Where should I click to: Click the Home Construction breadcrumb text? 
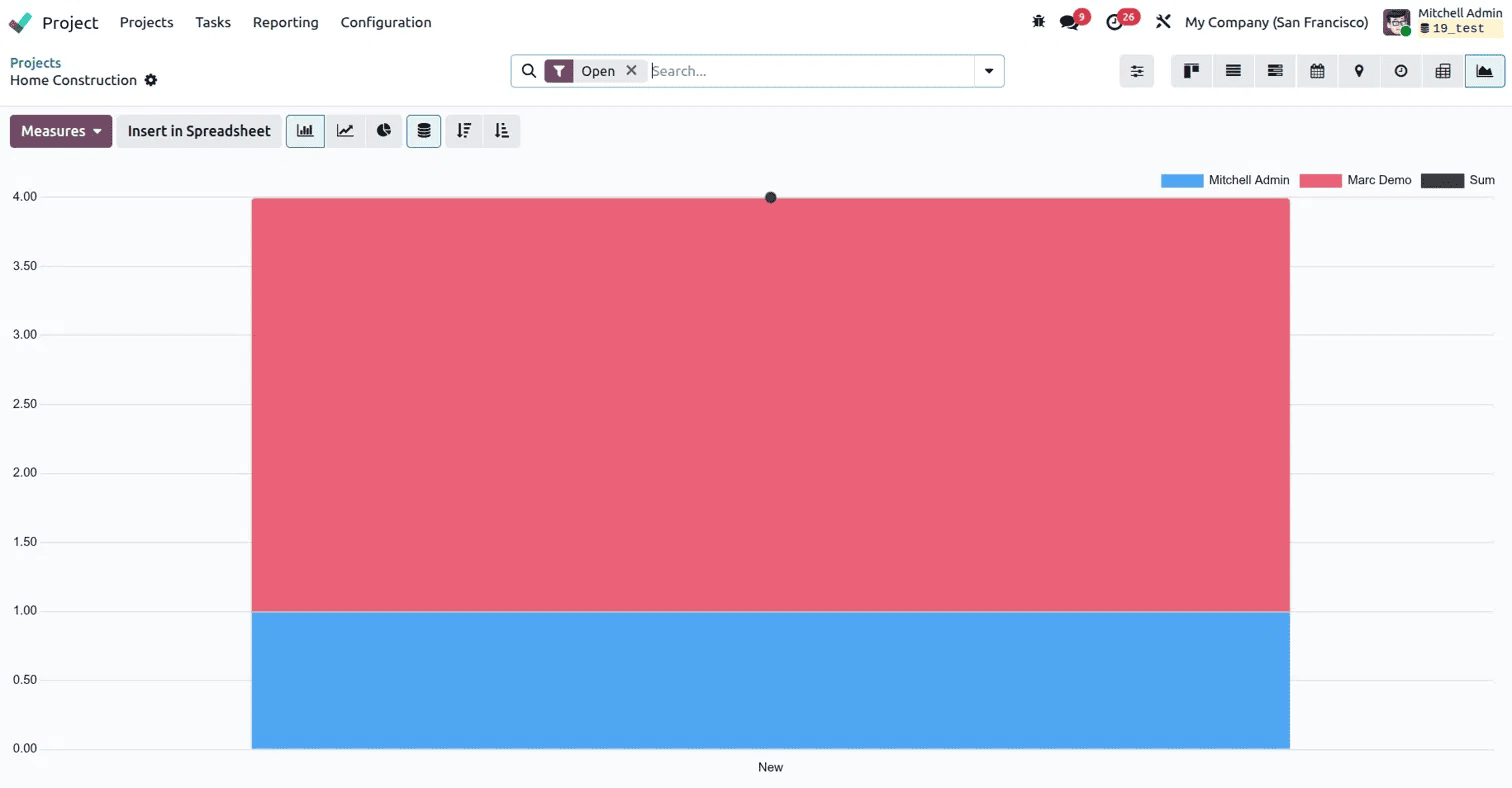(x=73, y=80)
